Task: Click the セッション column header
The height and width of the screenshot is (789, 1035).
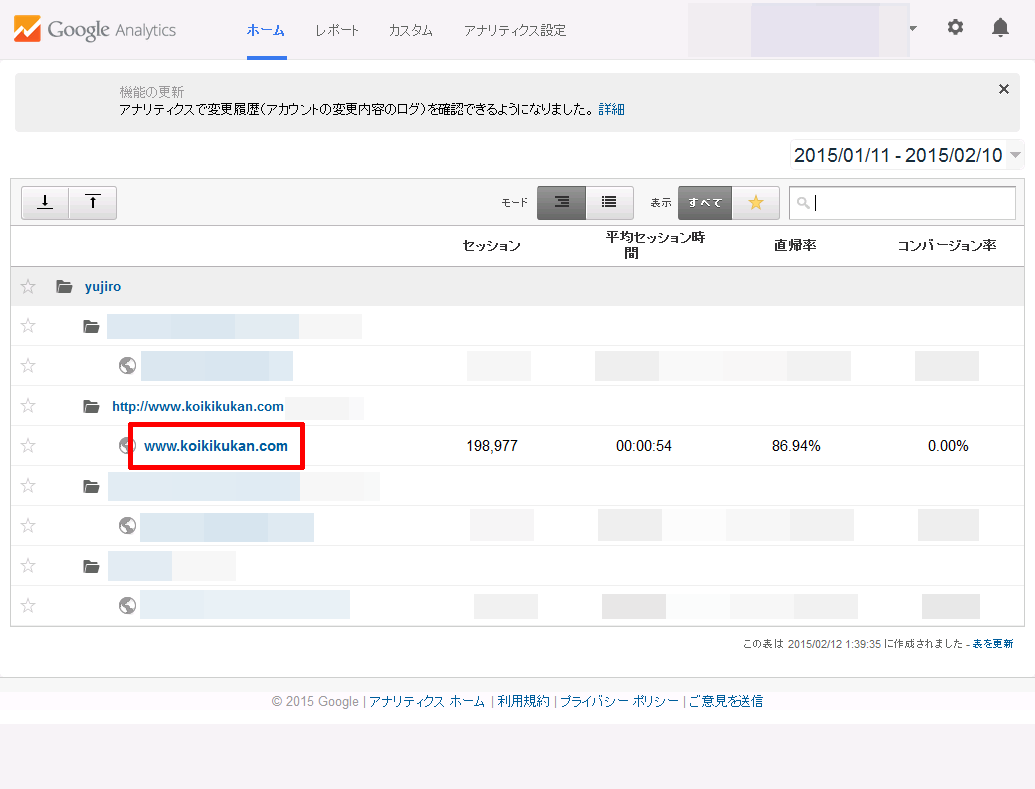Action: [492, 246]
